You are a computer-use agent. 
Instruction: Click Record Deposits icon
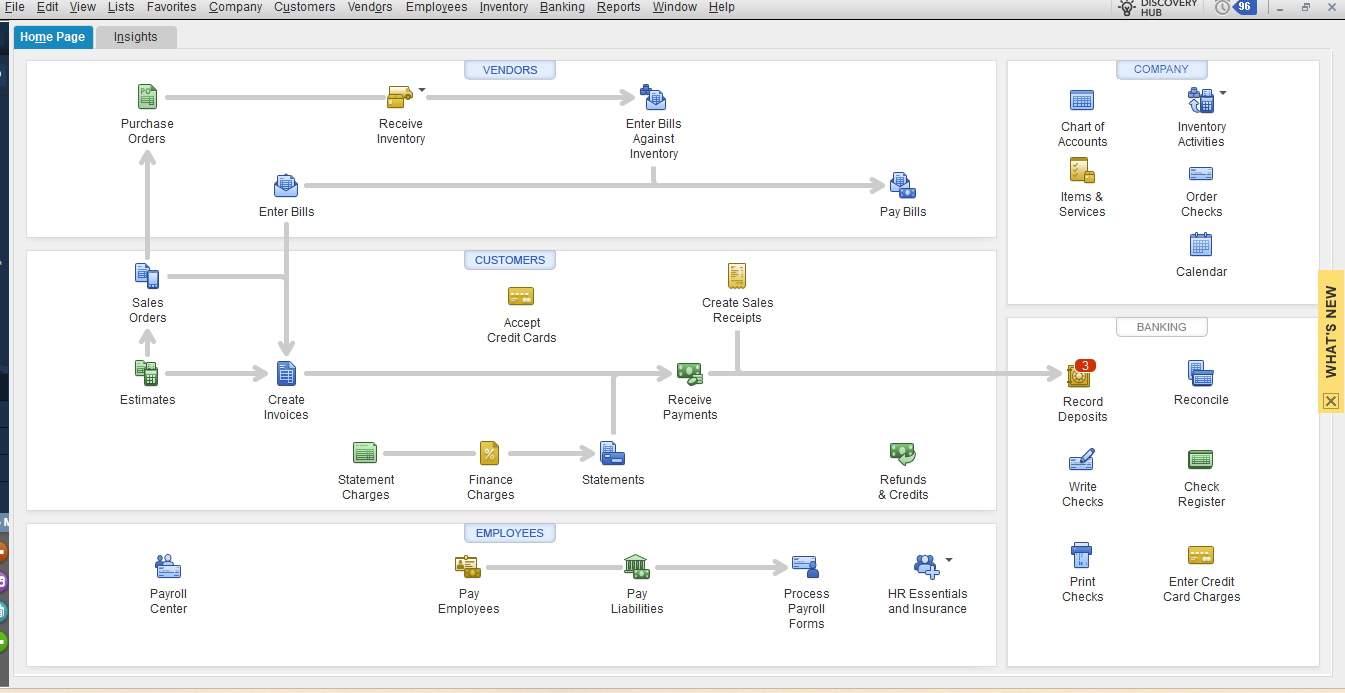1081,374
